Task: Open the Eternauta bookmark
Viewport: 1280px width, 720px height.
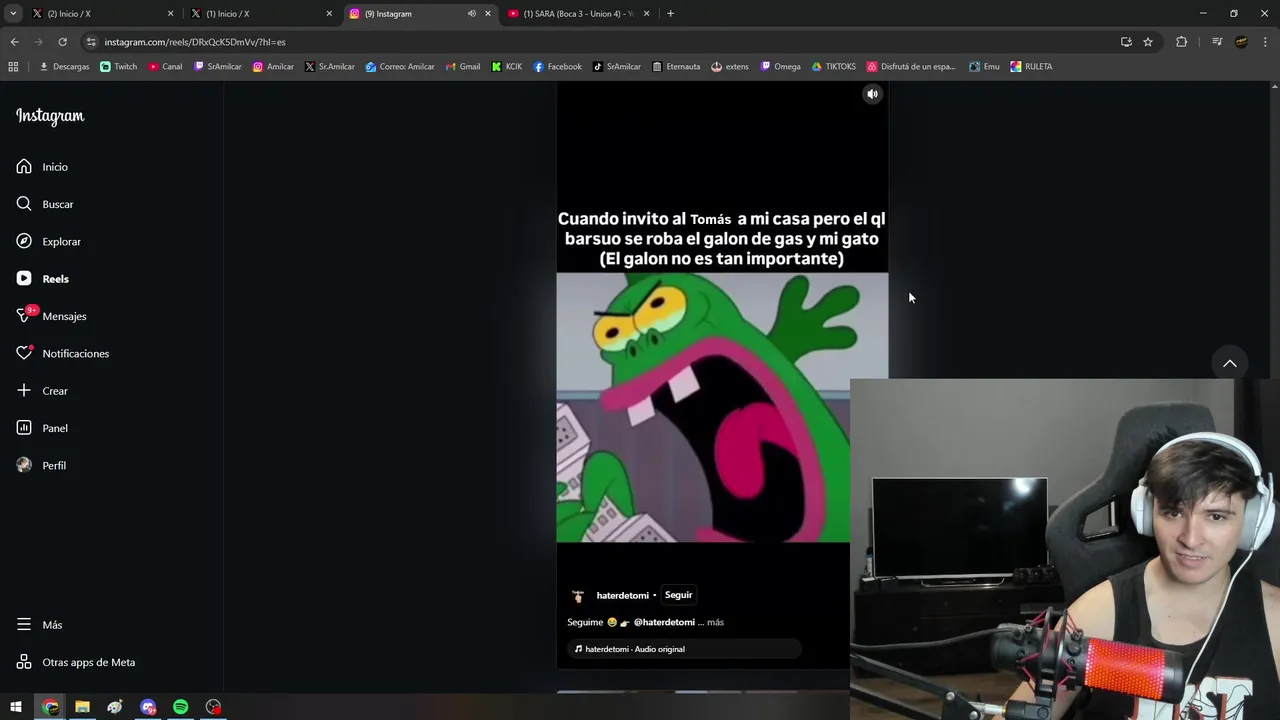Action: tap(676, 67)
